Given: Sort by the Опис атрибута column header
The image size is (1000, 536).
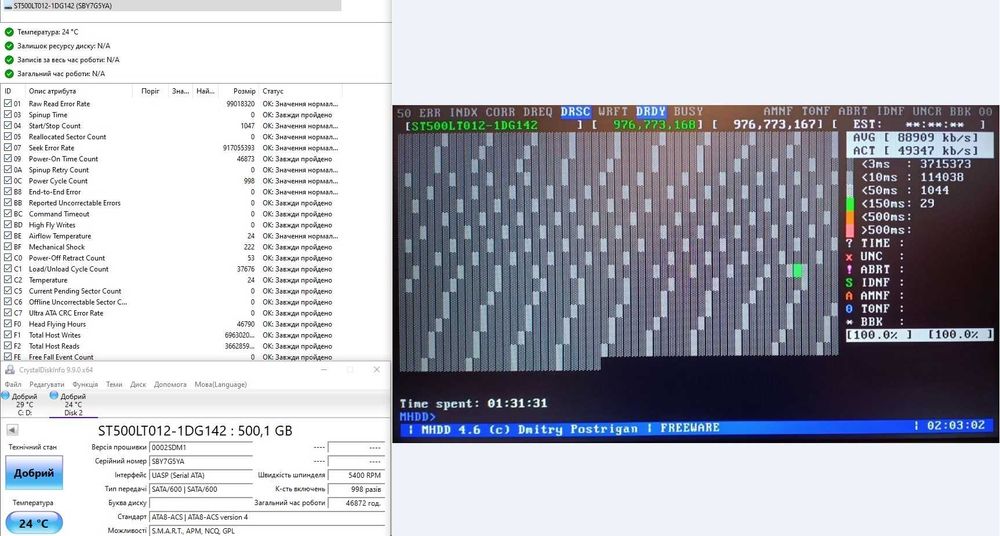Looking at the screenshot, I should point(80,91).
